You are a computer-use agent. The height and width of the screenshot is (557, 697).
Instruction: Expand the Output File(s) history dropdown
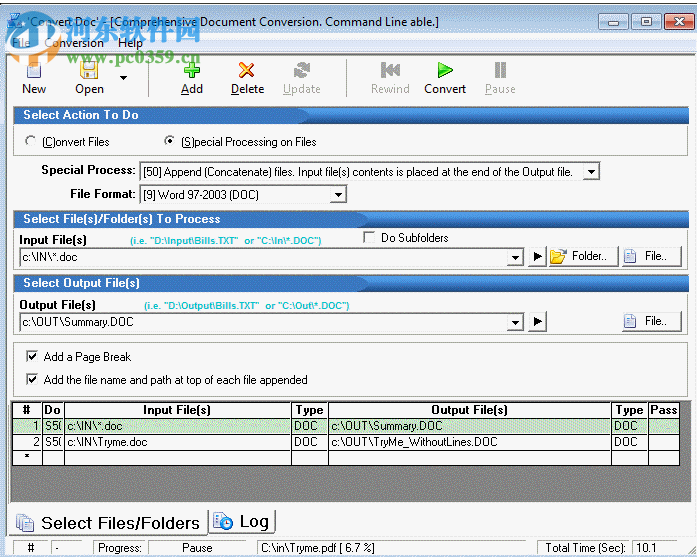click(x=515, y=322)
